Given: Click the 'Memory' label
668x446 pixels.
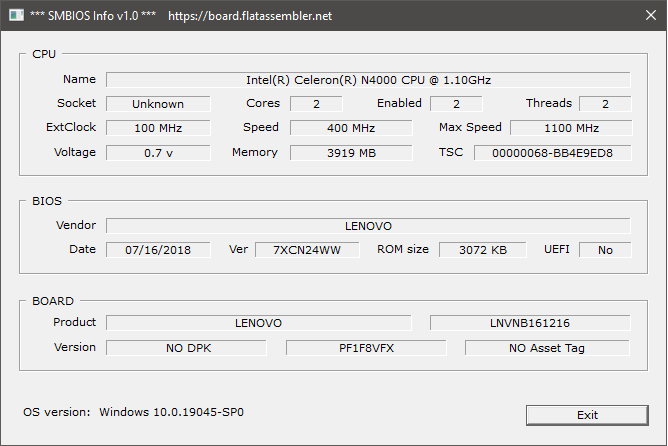Looking at the screenshot, I should tap(255, 152).
